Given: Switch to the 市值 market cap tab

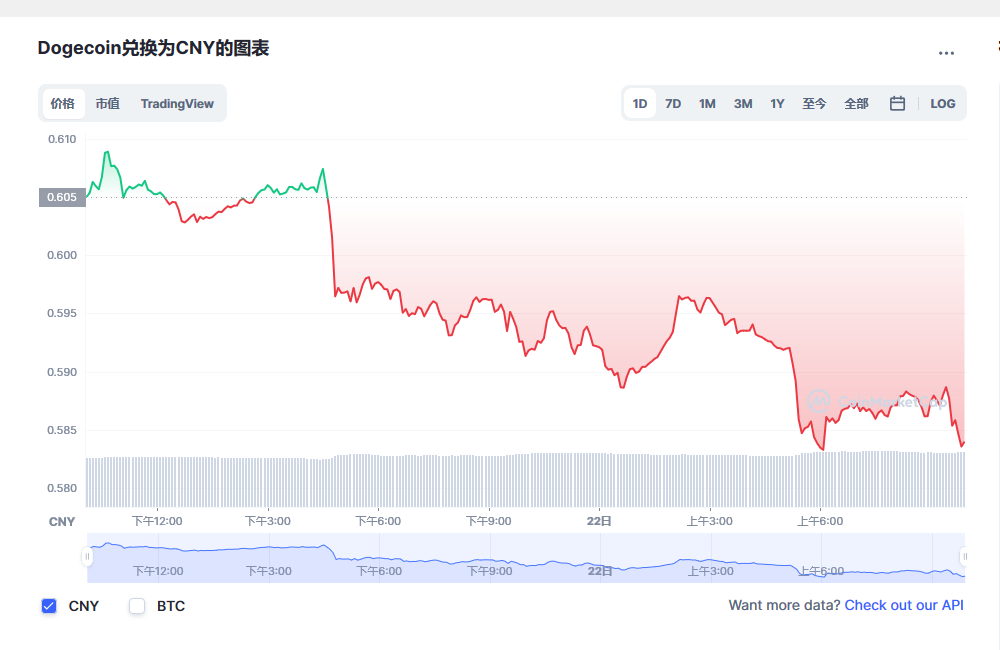Looking at the screenshot, I should 108,103.
